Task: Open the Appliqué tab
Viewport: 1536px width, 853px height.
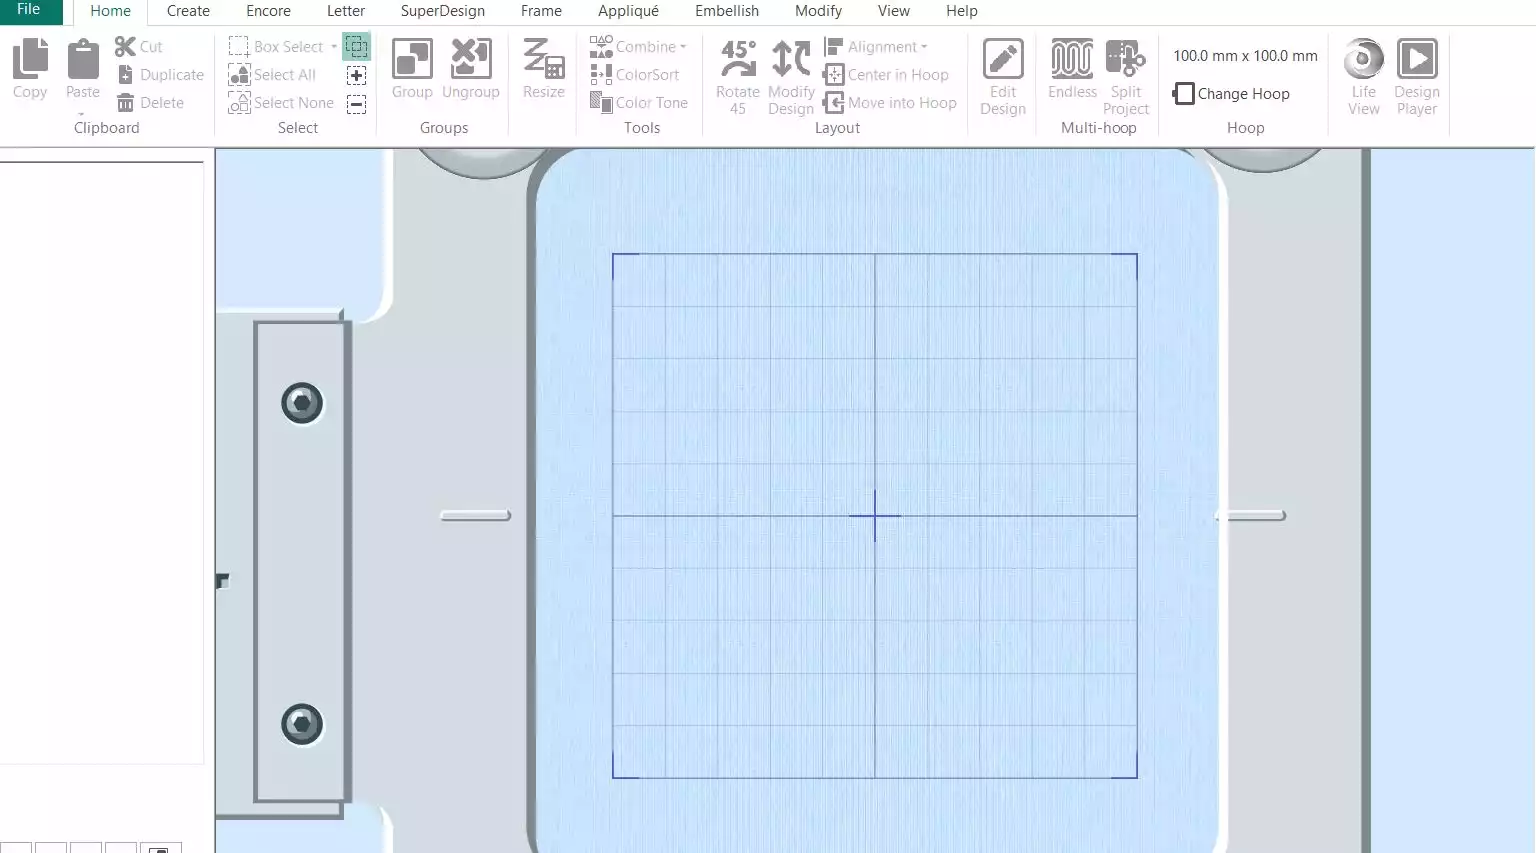Action: tap(628, 11)
